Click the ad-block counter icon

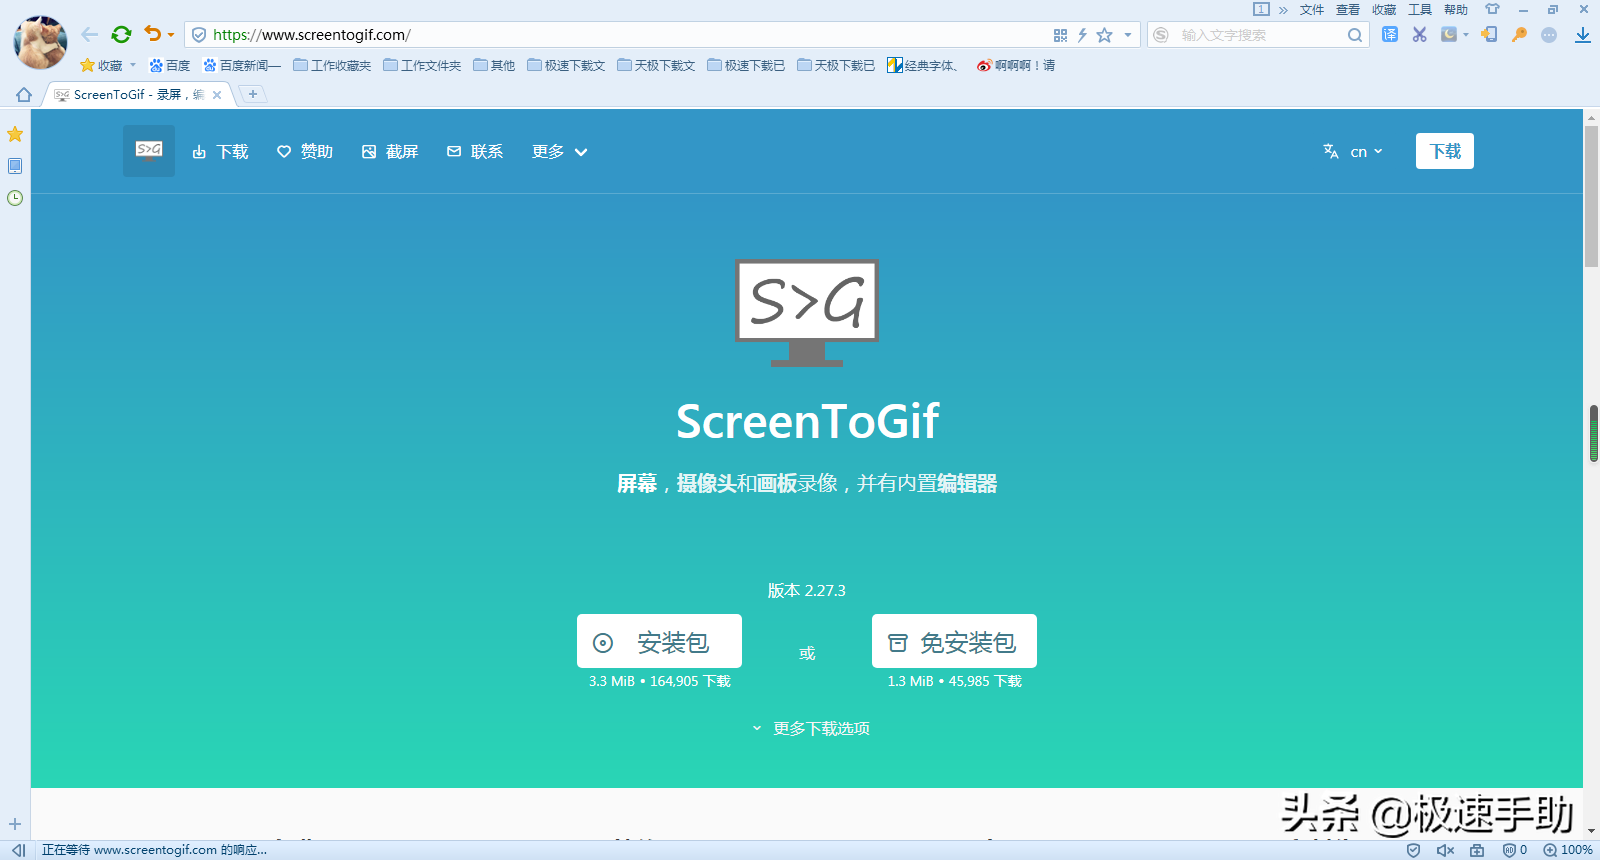click(1515, 850)
